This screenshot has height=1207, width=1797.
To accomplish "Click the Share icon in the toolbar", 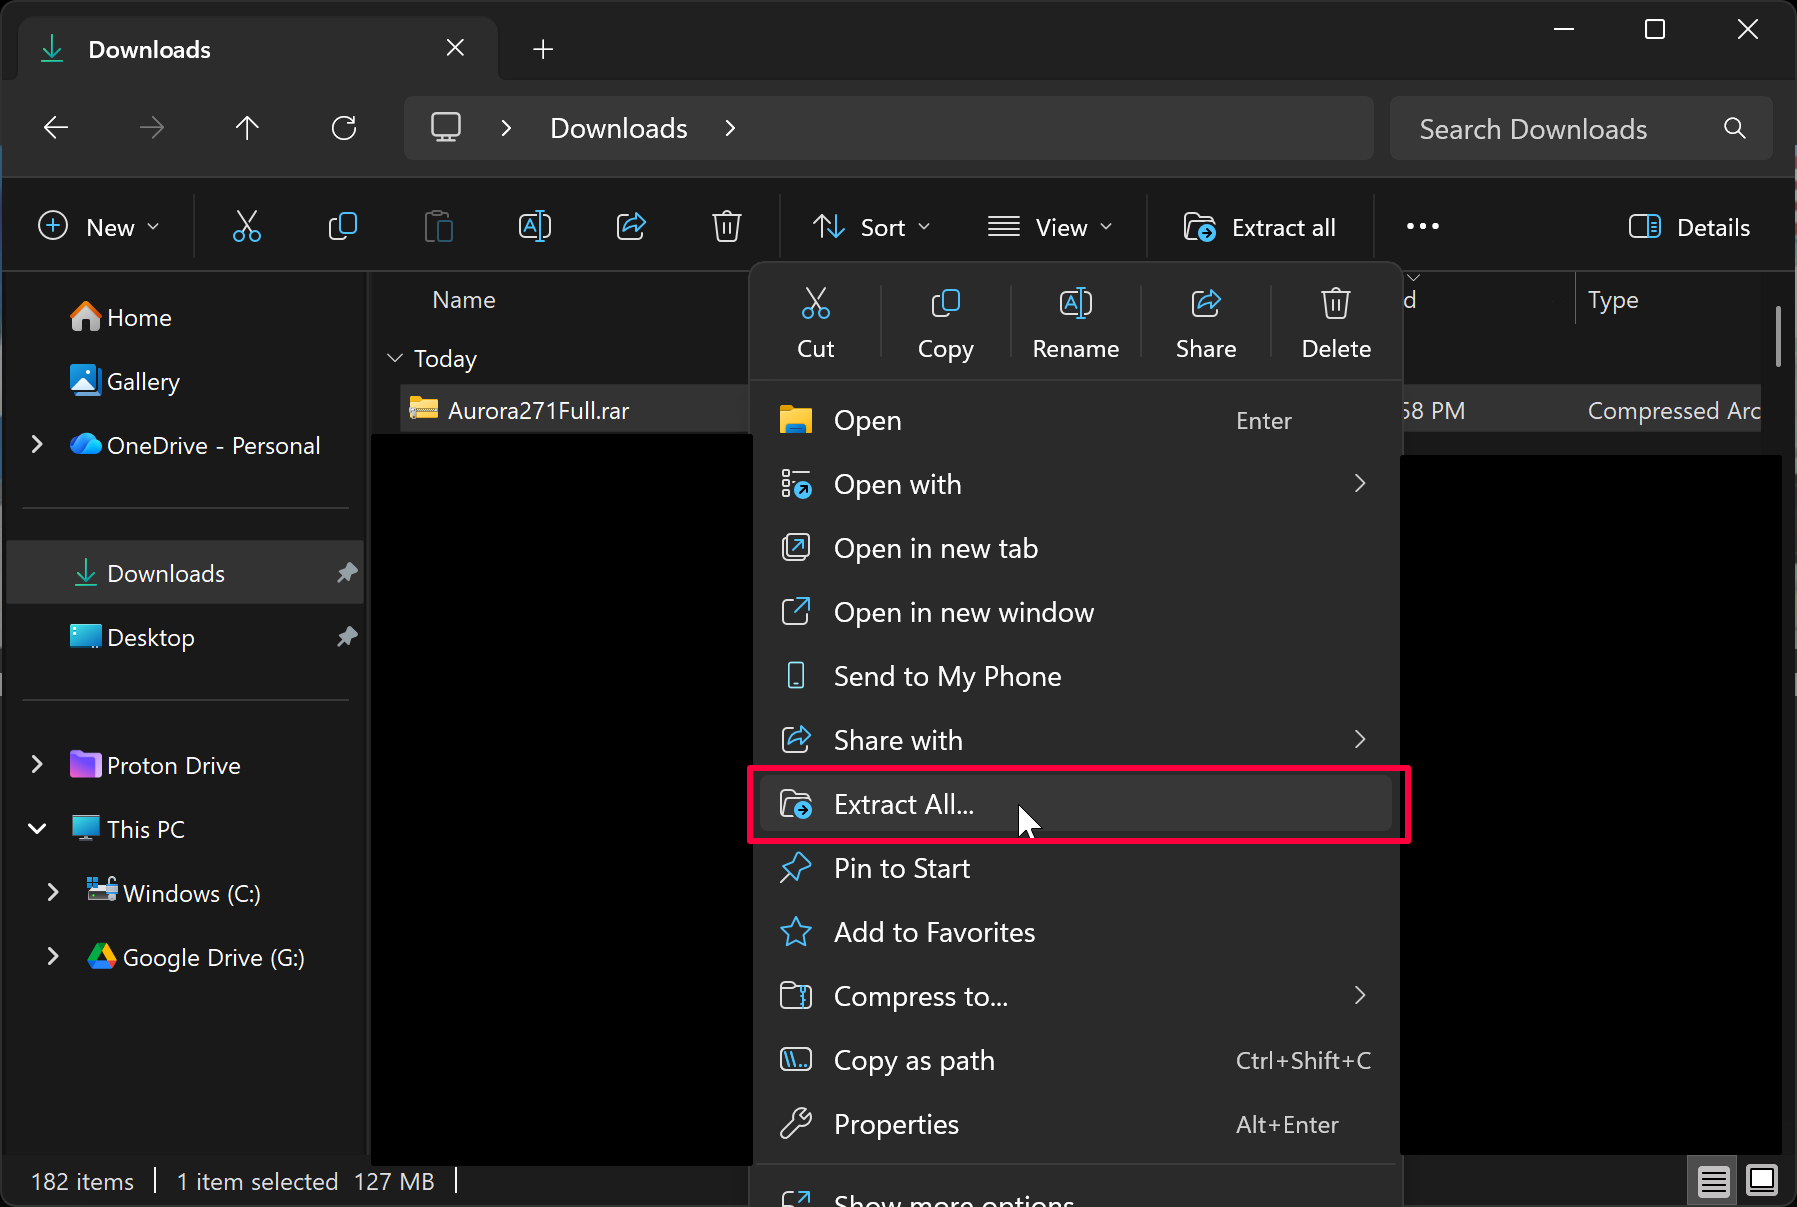I will pyautogui.click(x=631, y=227).
